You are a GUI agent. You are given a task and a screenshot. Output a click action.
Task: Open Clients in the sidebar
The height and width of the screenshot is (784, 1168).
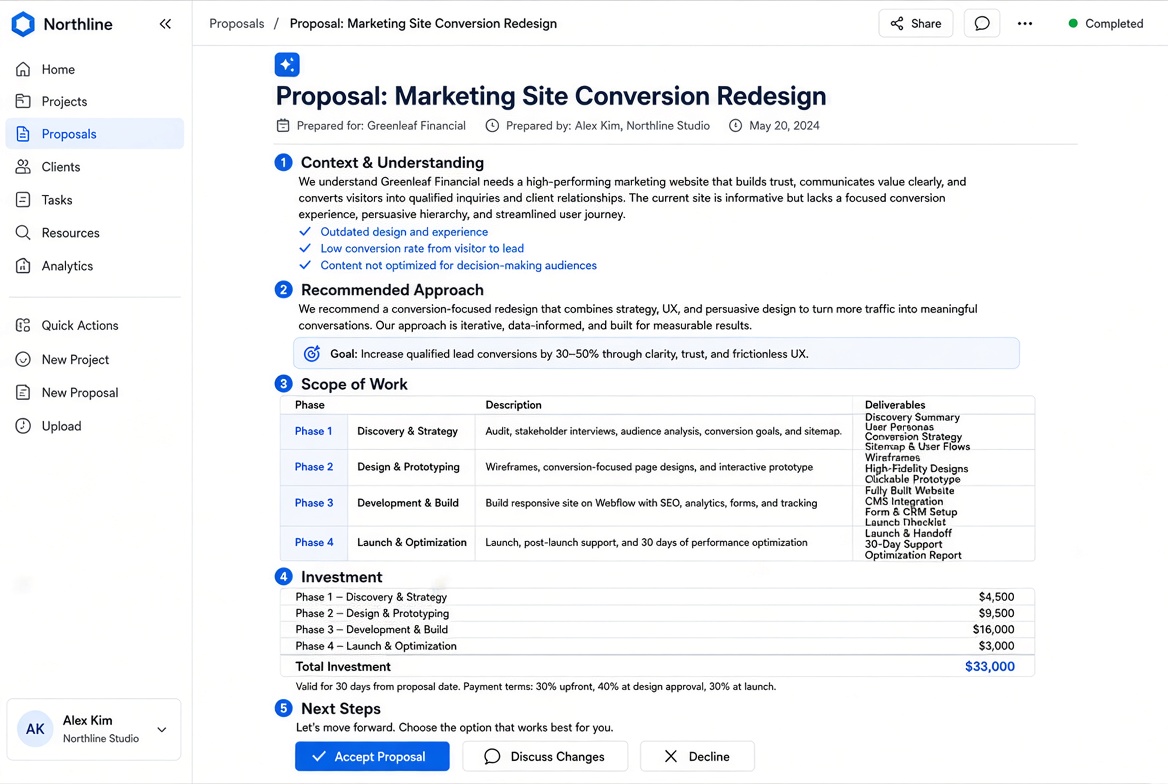[x=95, y=167]
